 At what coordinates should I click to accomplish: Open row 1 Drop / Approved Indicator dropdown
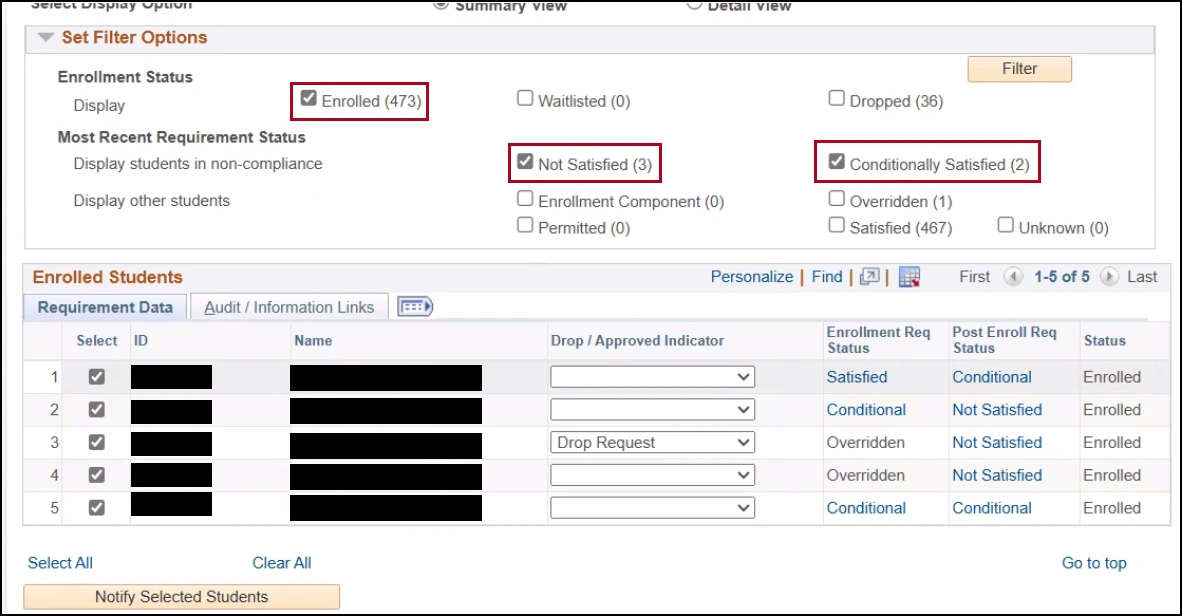pos(652,377)
